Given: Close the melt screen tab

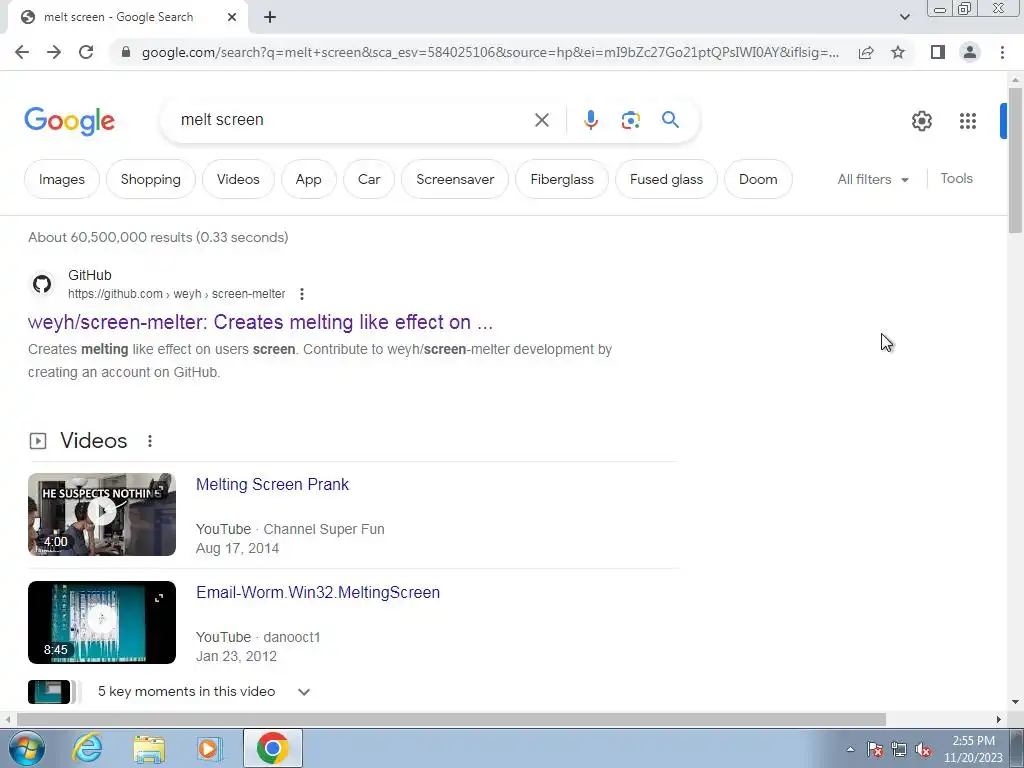Looking at the screenshot, I should point(232,18).
